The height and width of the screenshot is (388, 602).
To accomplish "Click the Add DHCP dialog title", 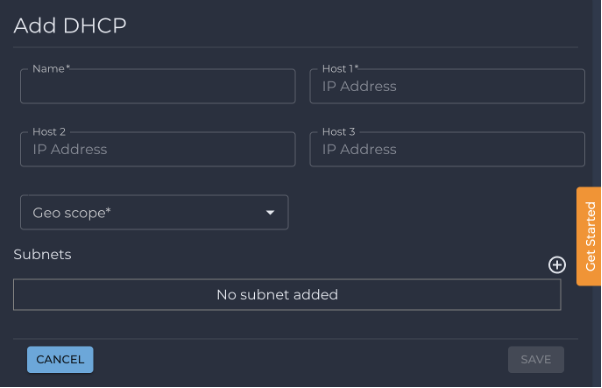I will (70, 26).
